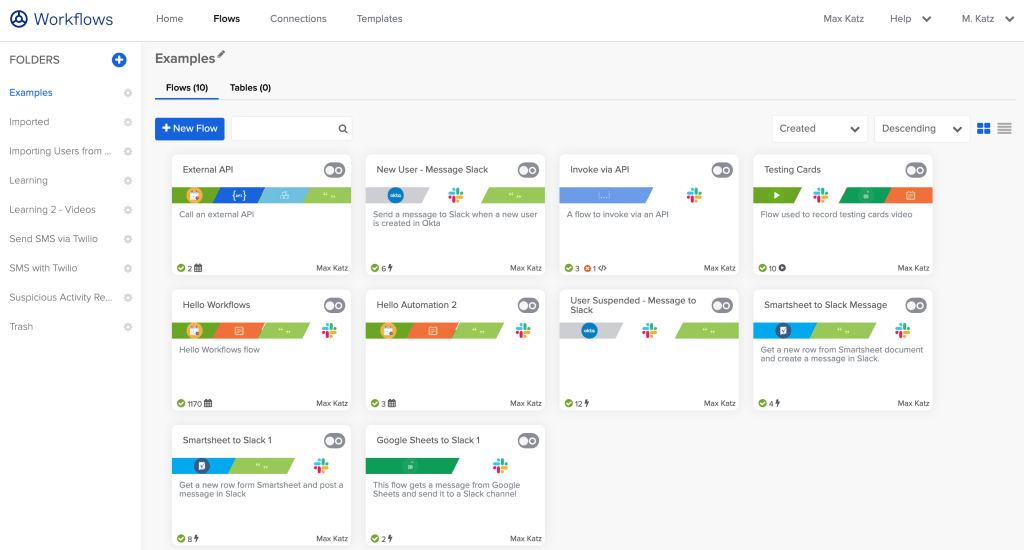This screenshot has width=1024, height=550.
Task: Open the Learning 2 - Videos folder
Action: coord(53,210)
